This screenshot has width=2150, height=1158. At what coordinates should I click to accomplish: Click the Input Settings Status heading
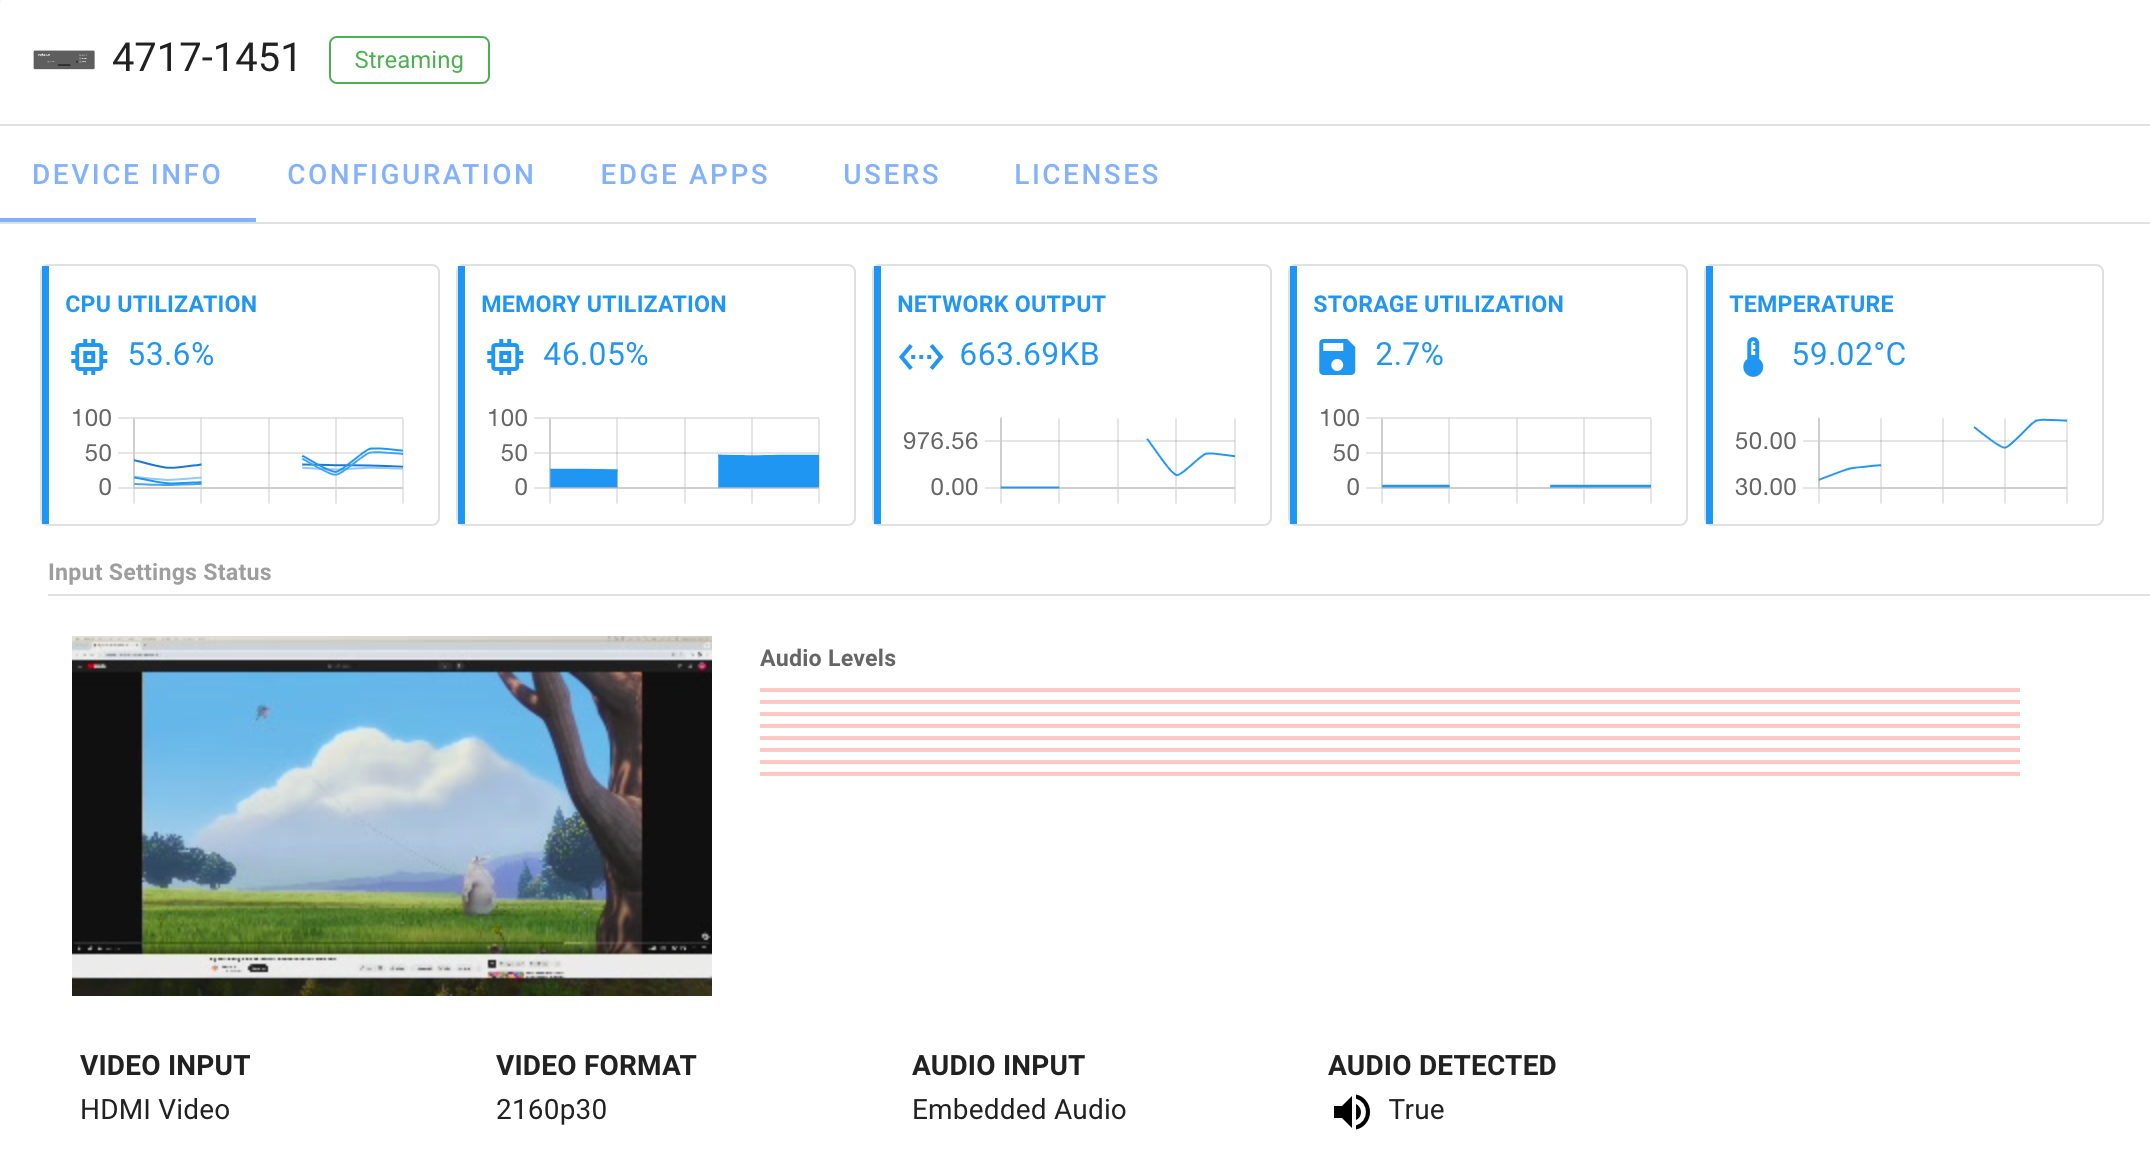click(160, 572)
